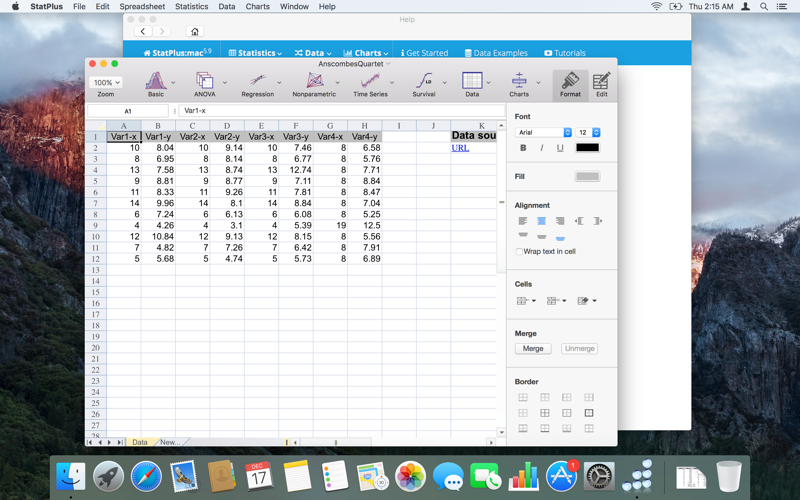Open the URL link in column K

[460, 148]
